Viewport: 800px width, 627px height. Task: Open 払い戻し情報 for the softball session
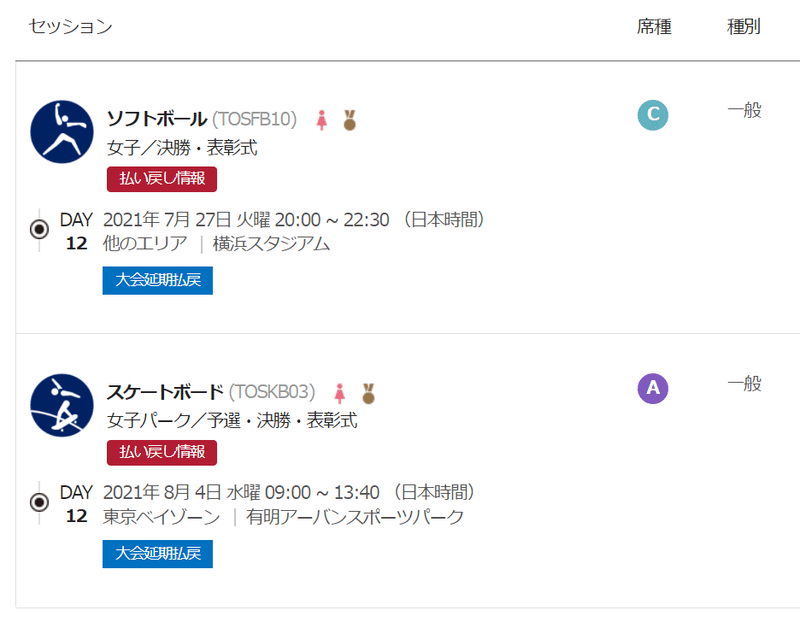click(162, 179)
